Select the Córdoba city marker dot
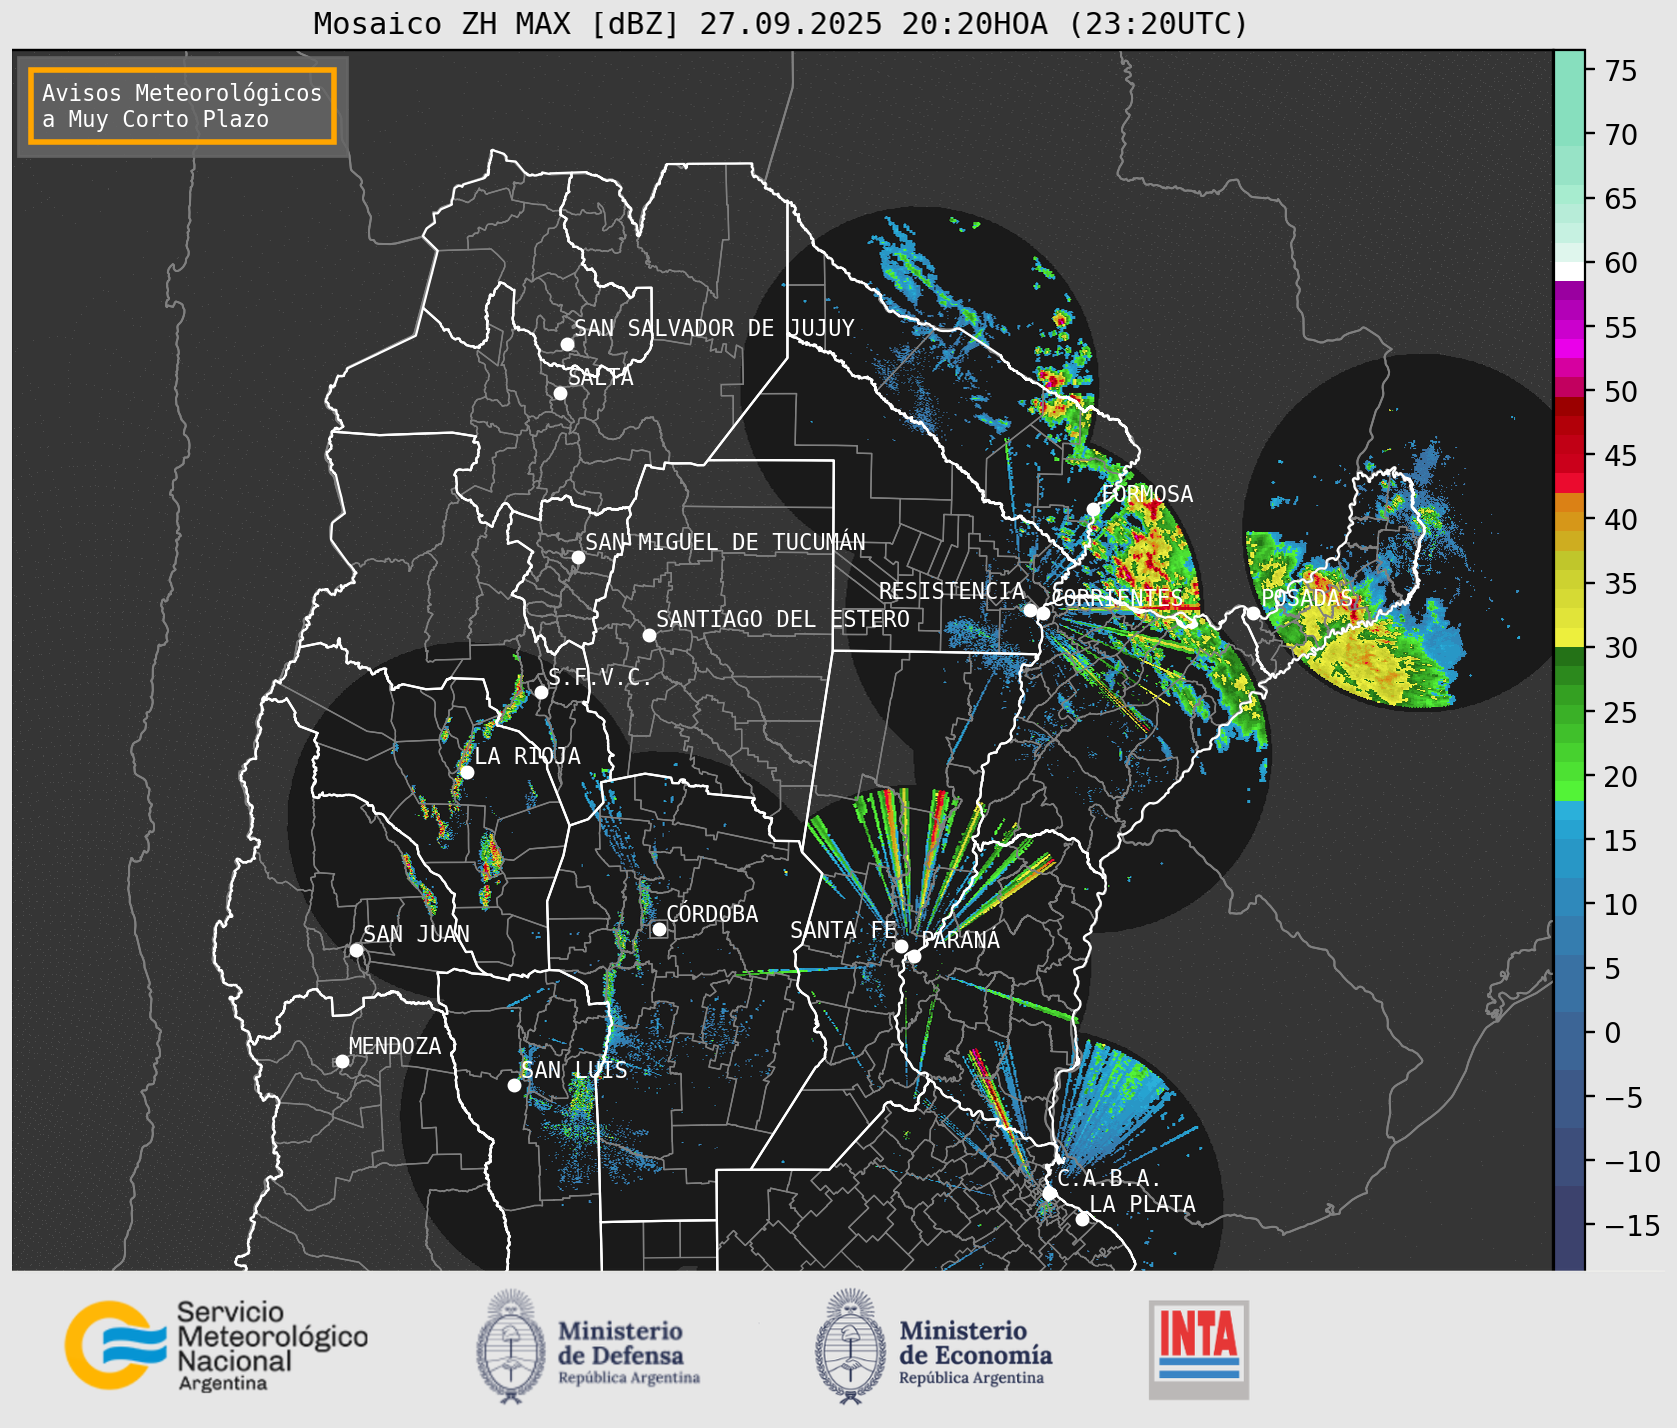 [659, 929]
